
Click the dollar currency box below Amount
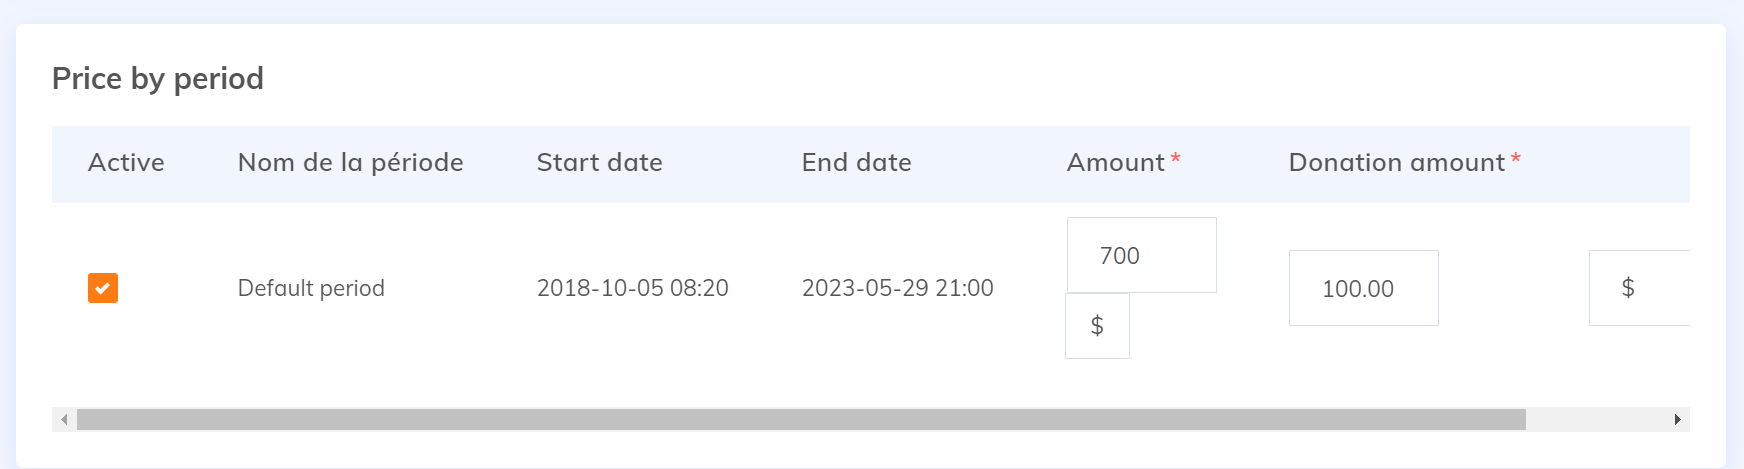(x=1097, y=326)
